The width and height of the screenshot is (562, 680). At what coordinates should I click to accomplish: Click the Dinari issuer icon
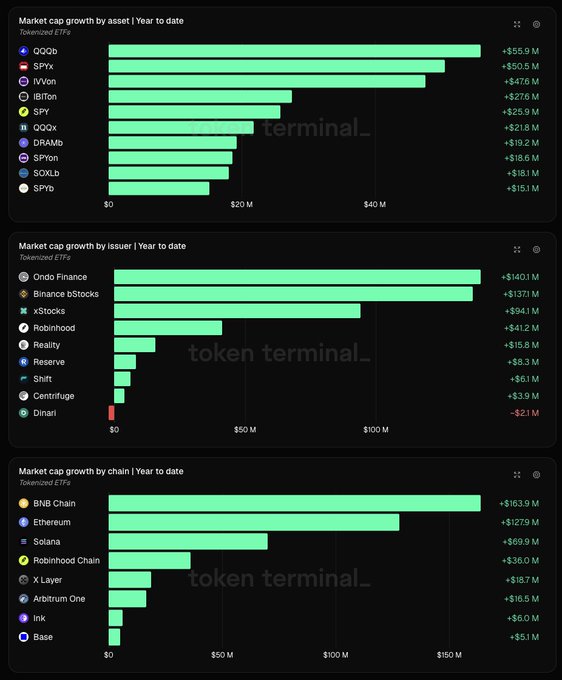24,413
